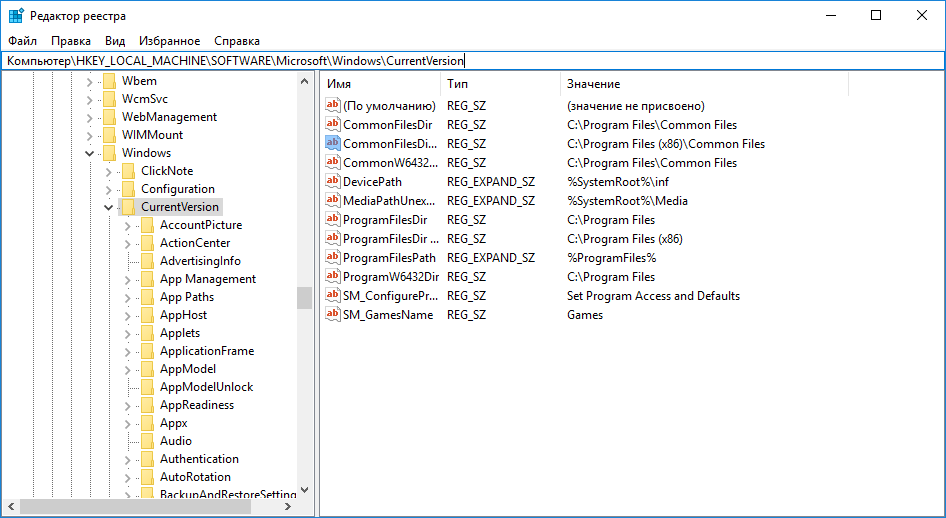Collapse the CurrentVersion key

pos(109,207)
